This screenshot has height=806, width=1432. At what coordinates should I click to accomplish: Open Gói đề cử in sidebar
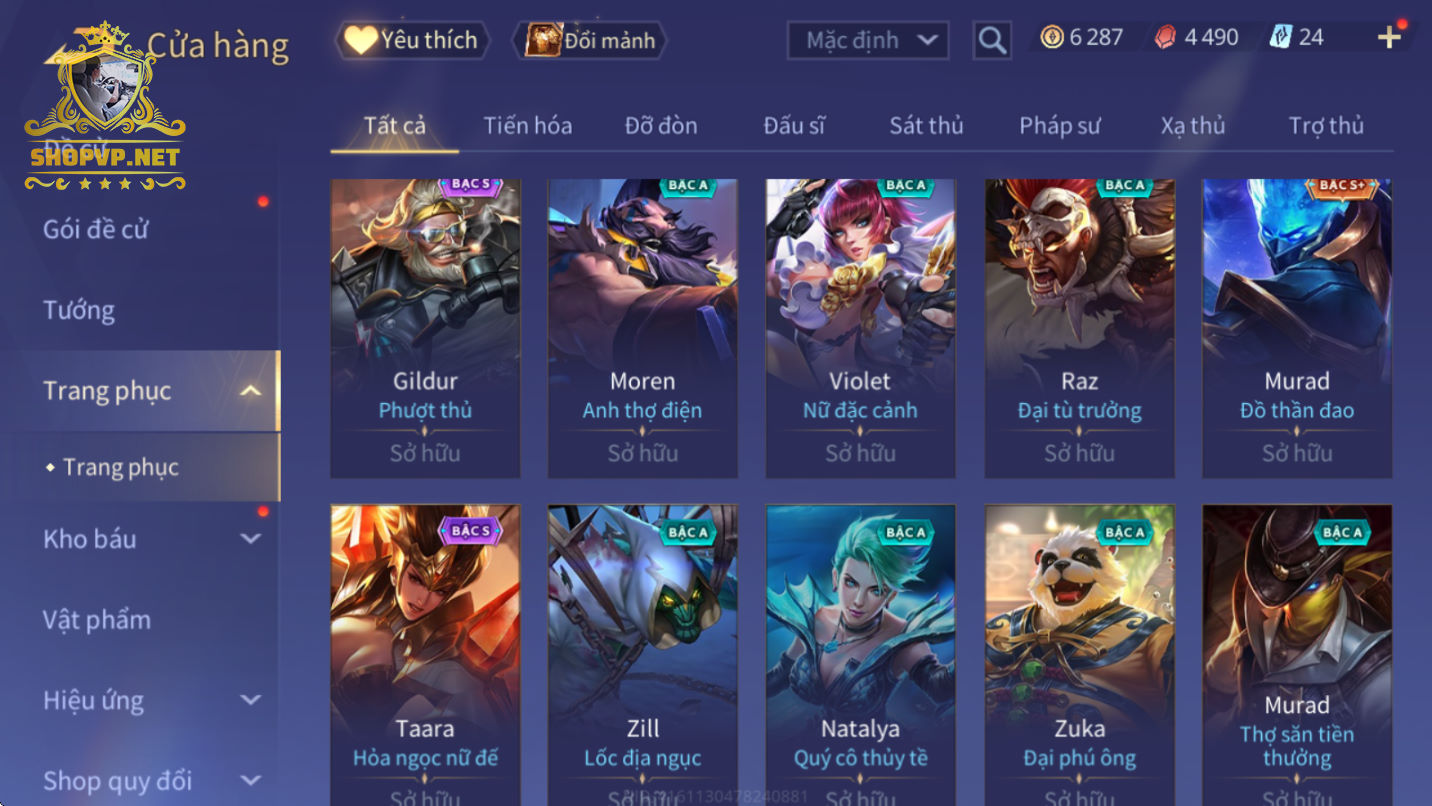click(x=95, y=229)
